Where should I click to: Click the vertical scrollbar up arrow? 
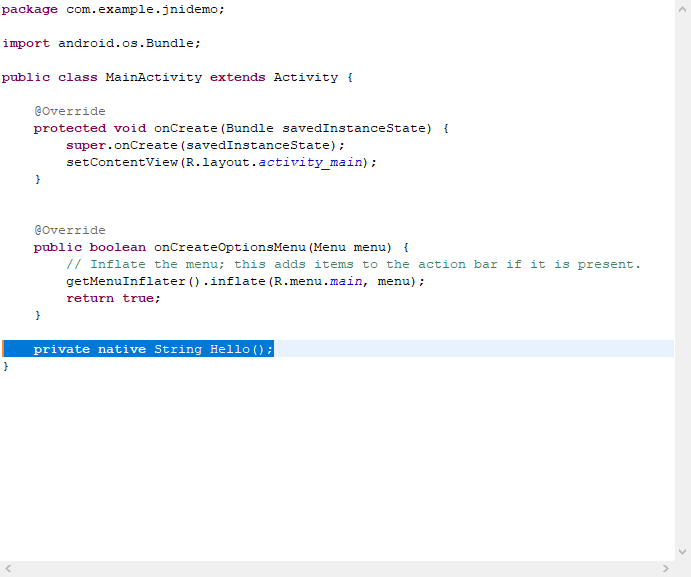coord(683,8)
